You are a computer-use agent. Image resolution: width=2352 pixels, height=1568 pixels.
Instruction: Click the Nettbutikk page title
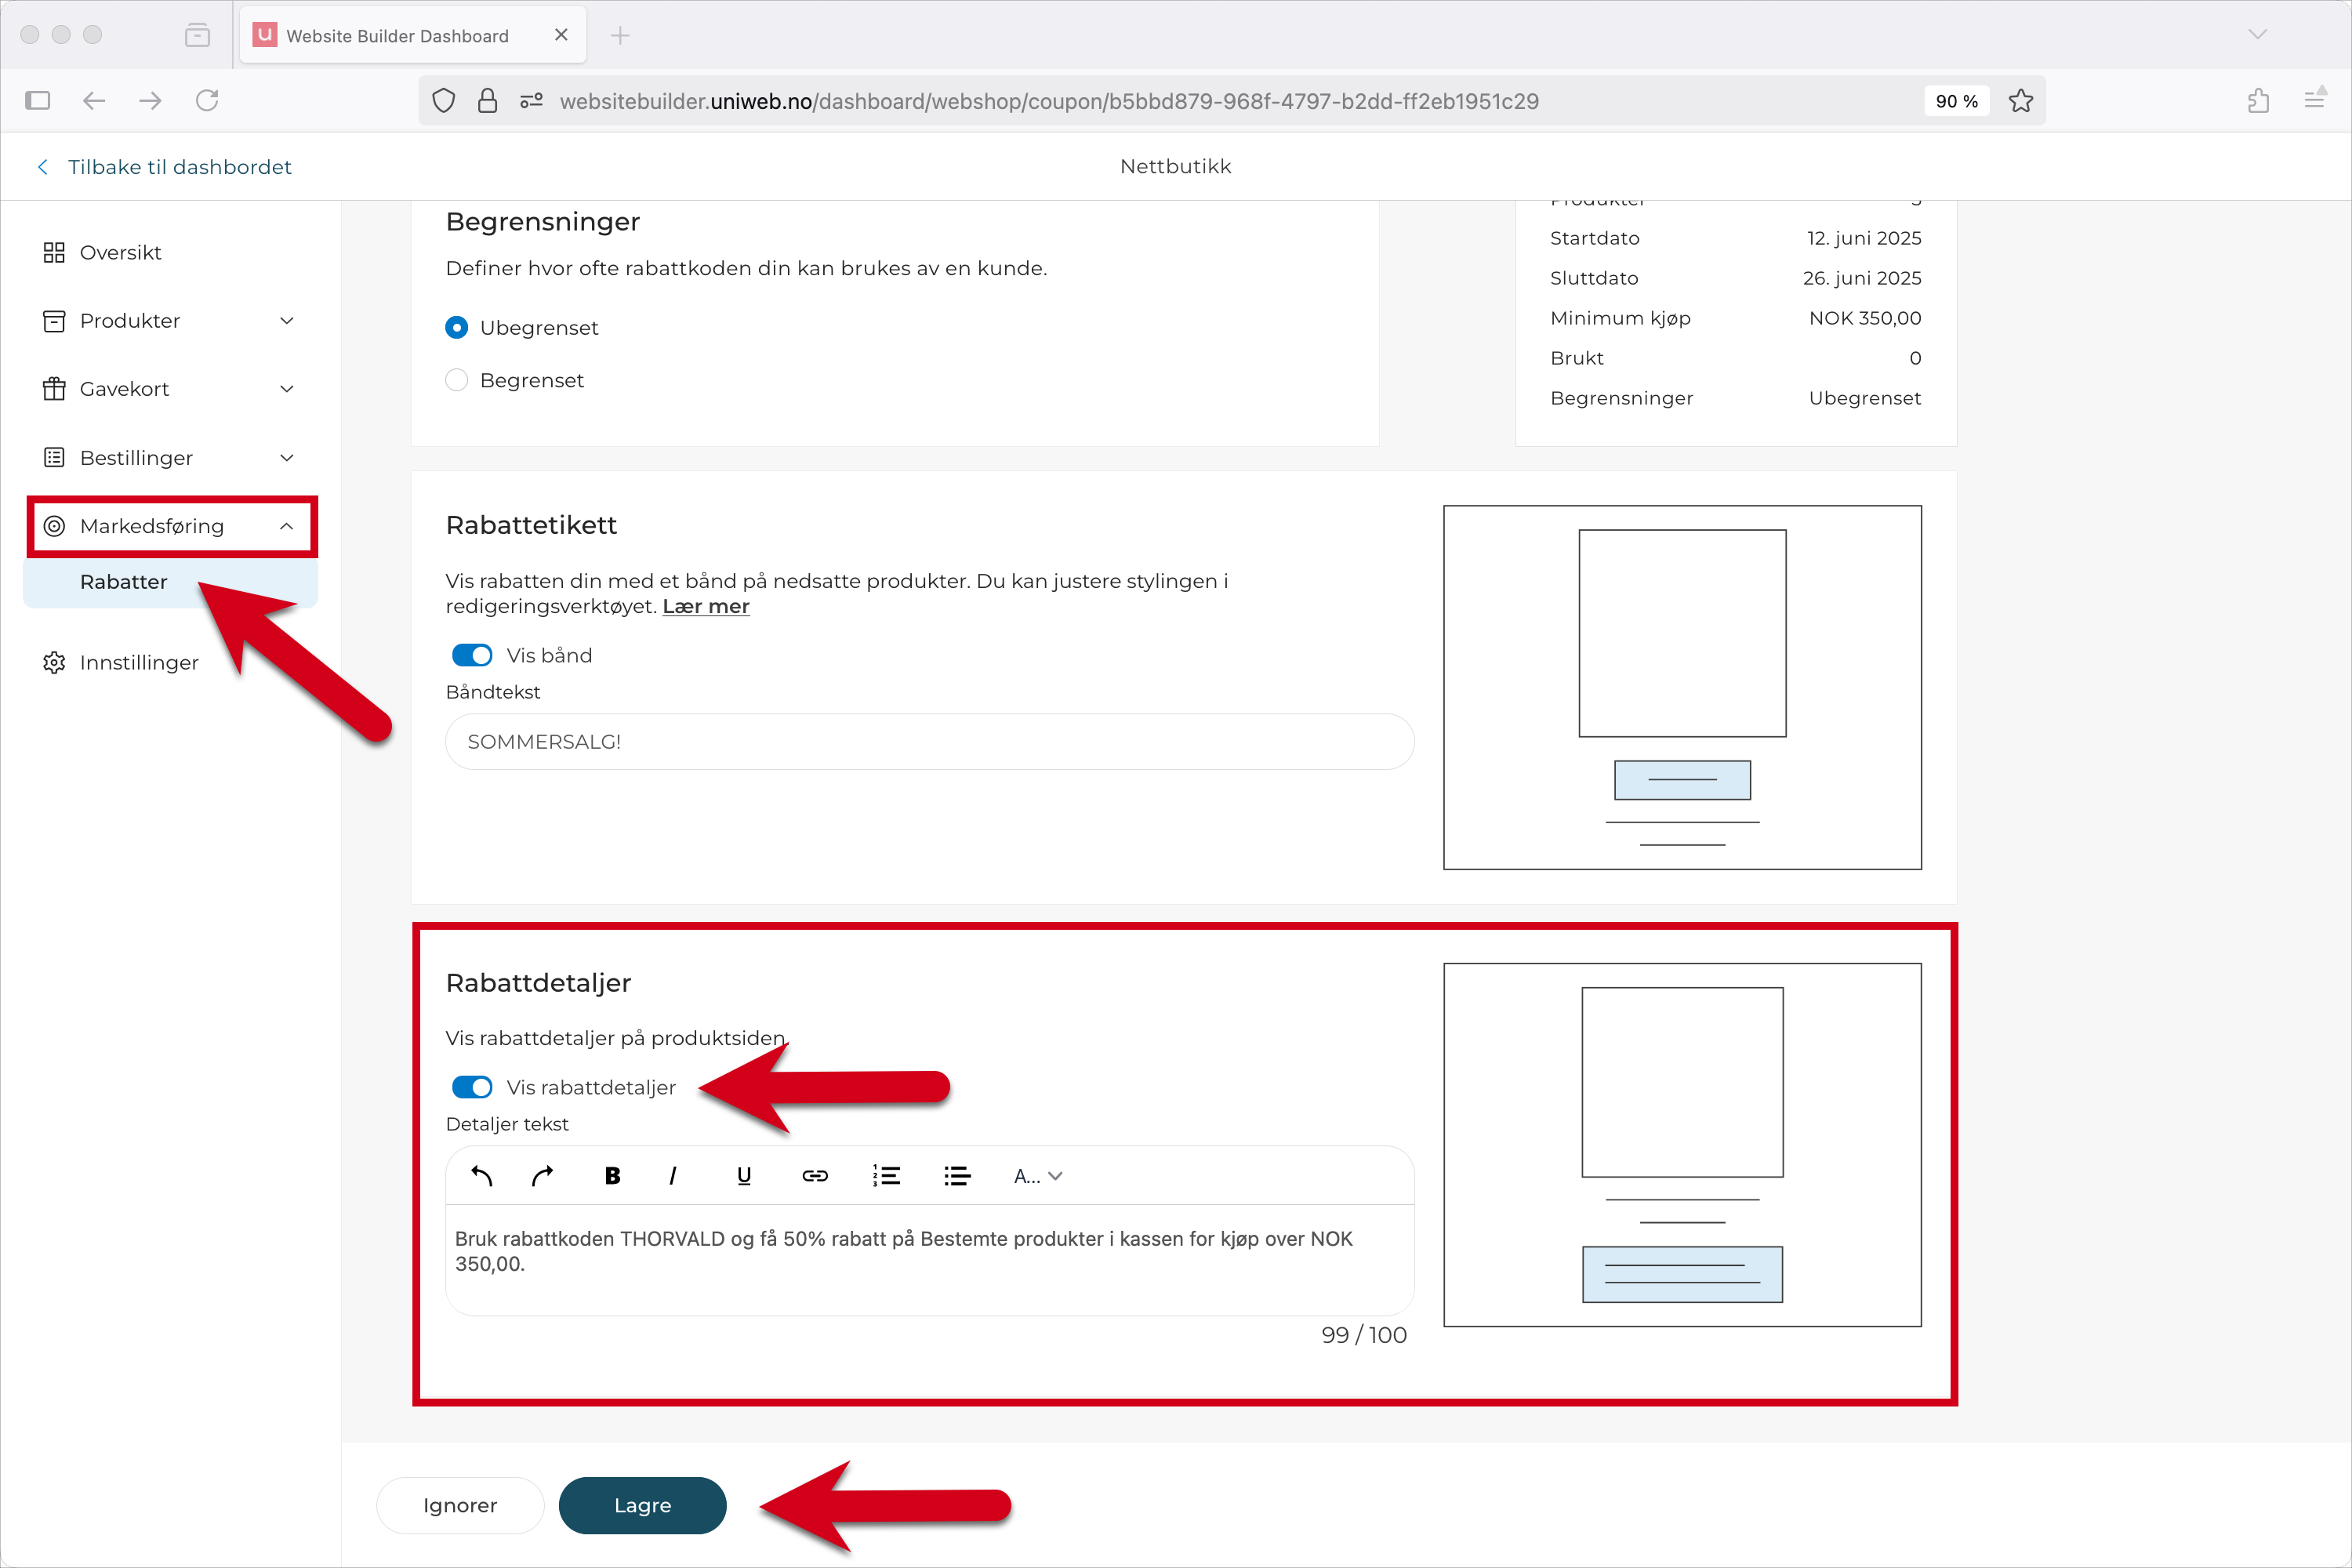(1176, 167)
